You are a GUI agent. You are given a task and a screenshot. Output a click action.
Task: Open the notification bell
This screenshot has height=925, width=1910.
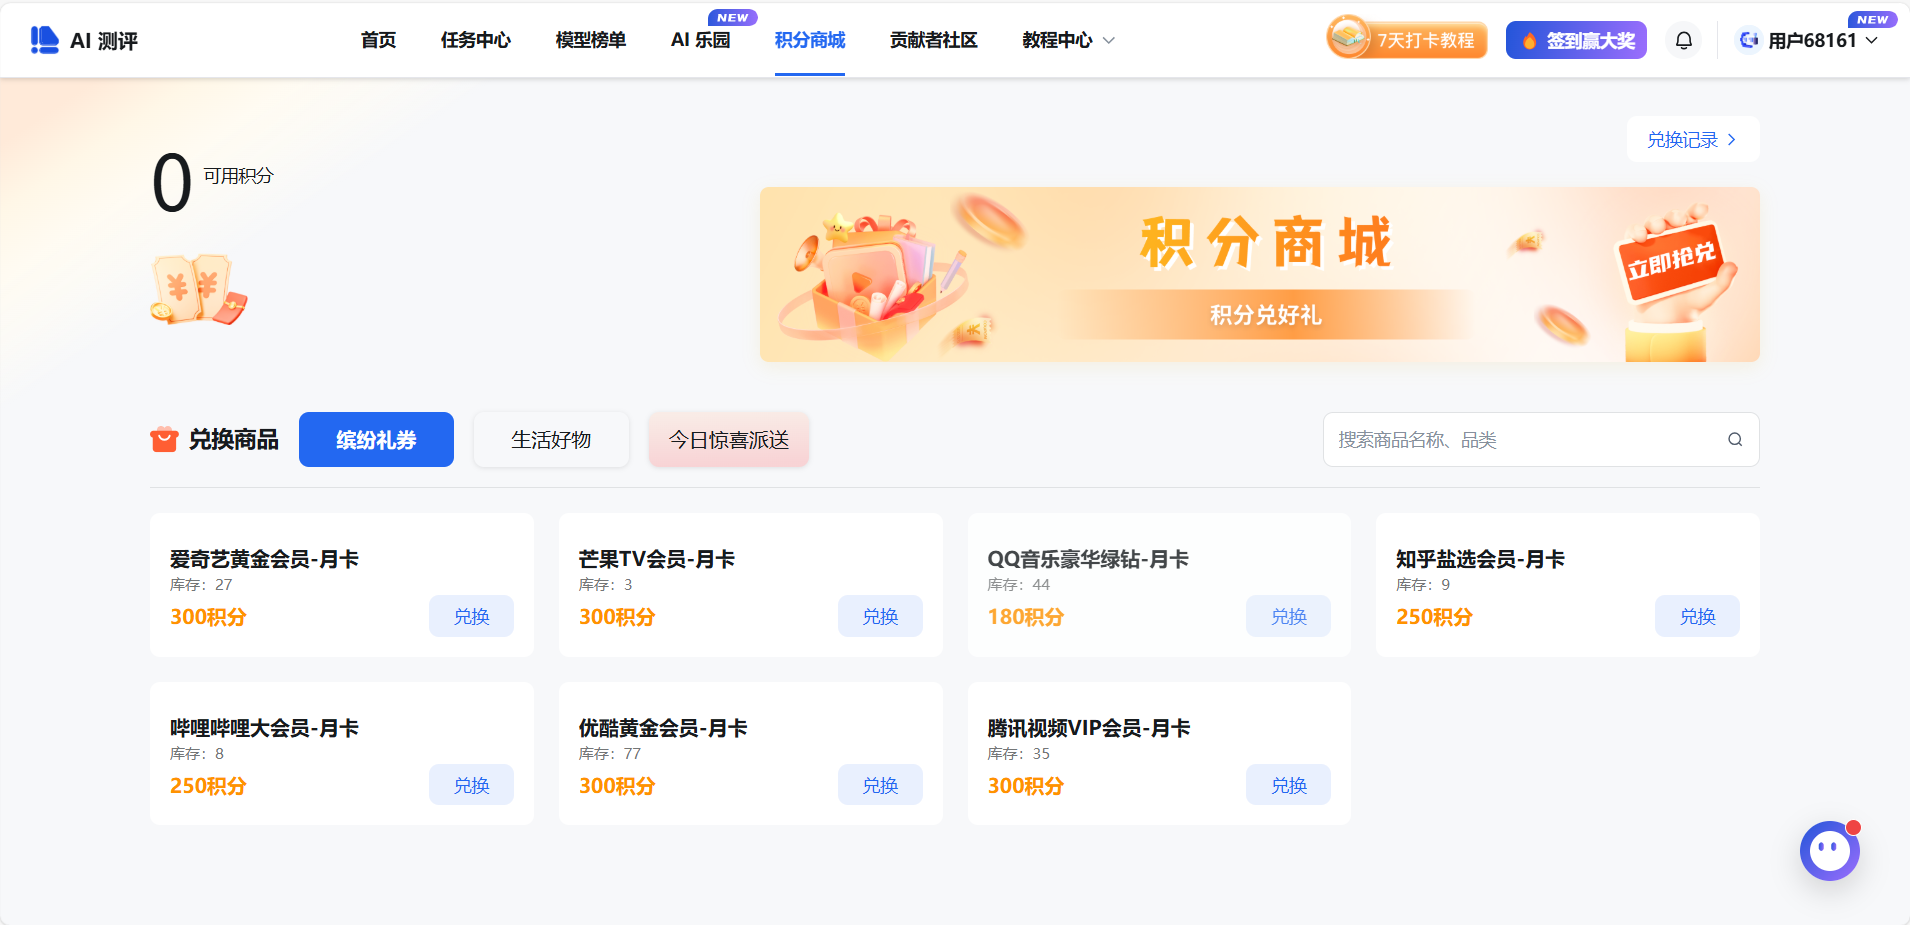tap(1684, 40)
